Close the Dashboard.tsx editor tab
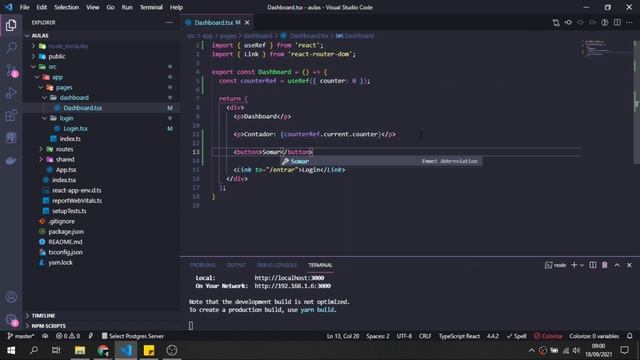The height and width of the screenshot is (360, 640). (x=247, y=23)
